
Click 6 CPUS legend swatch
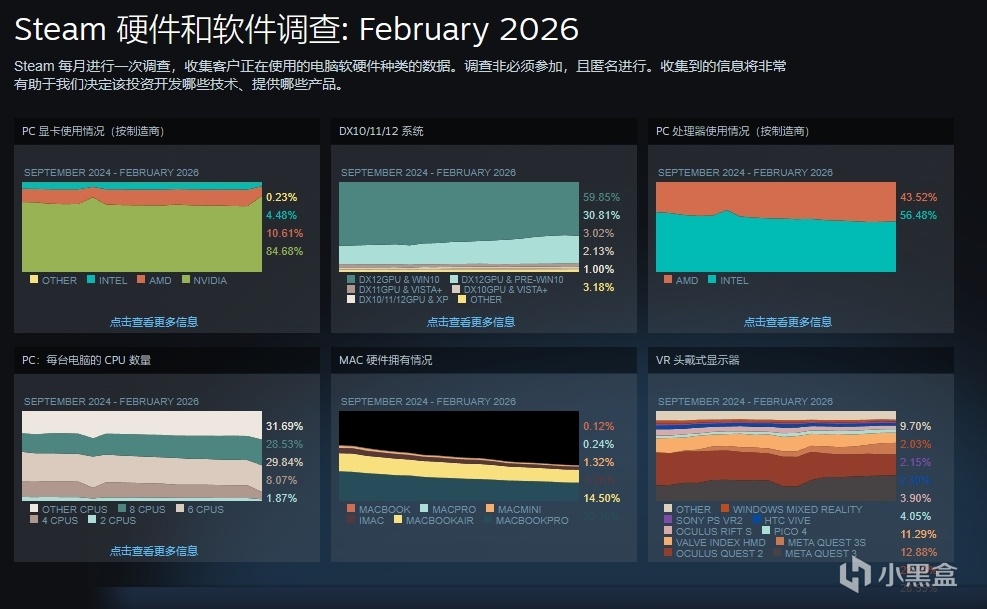[180, 508]
